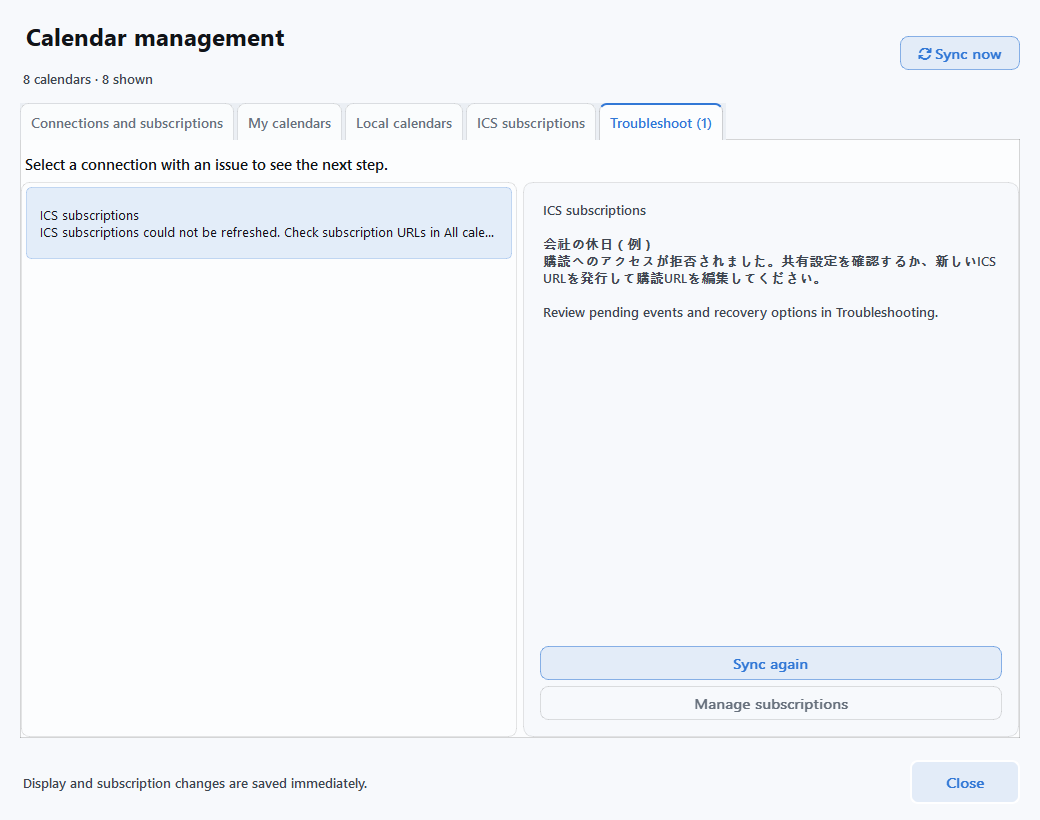This screenshot has width=1040, height=820.
Task: Click 'Review pending events and recovery options' text
Action: pos(740,312)
